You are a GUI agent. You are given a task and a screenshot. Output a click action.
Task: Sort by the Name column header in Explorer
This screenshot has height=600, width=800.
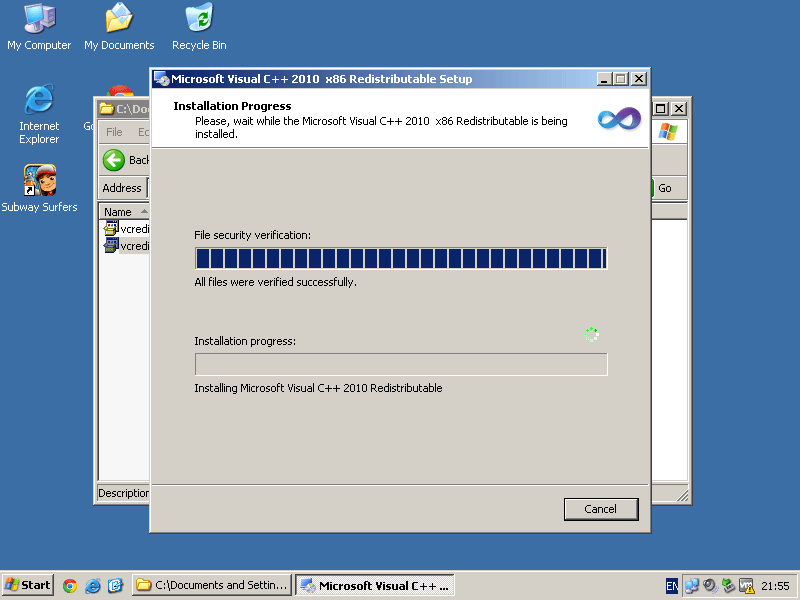click(124, 211)
